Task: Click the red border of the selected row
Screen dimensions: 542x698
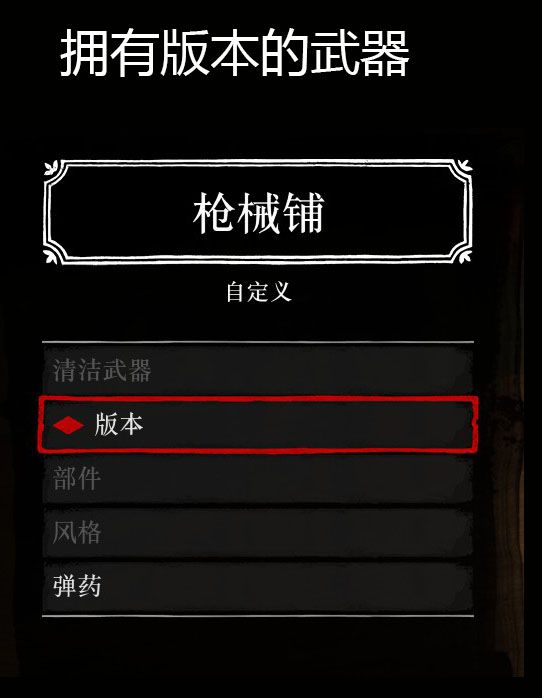Action: [x=258, y=399]
